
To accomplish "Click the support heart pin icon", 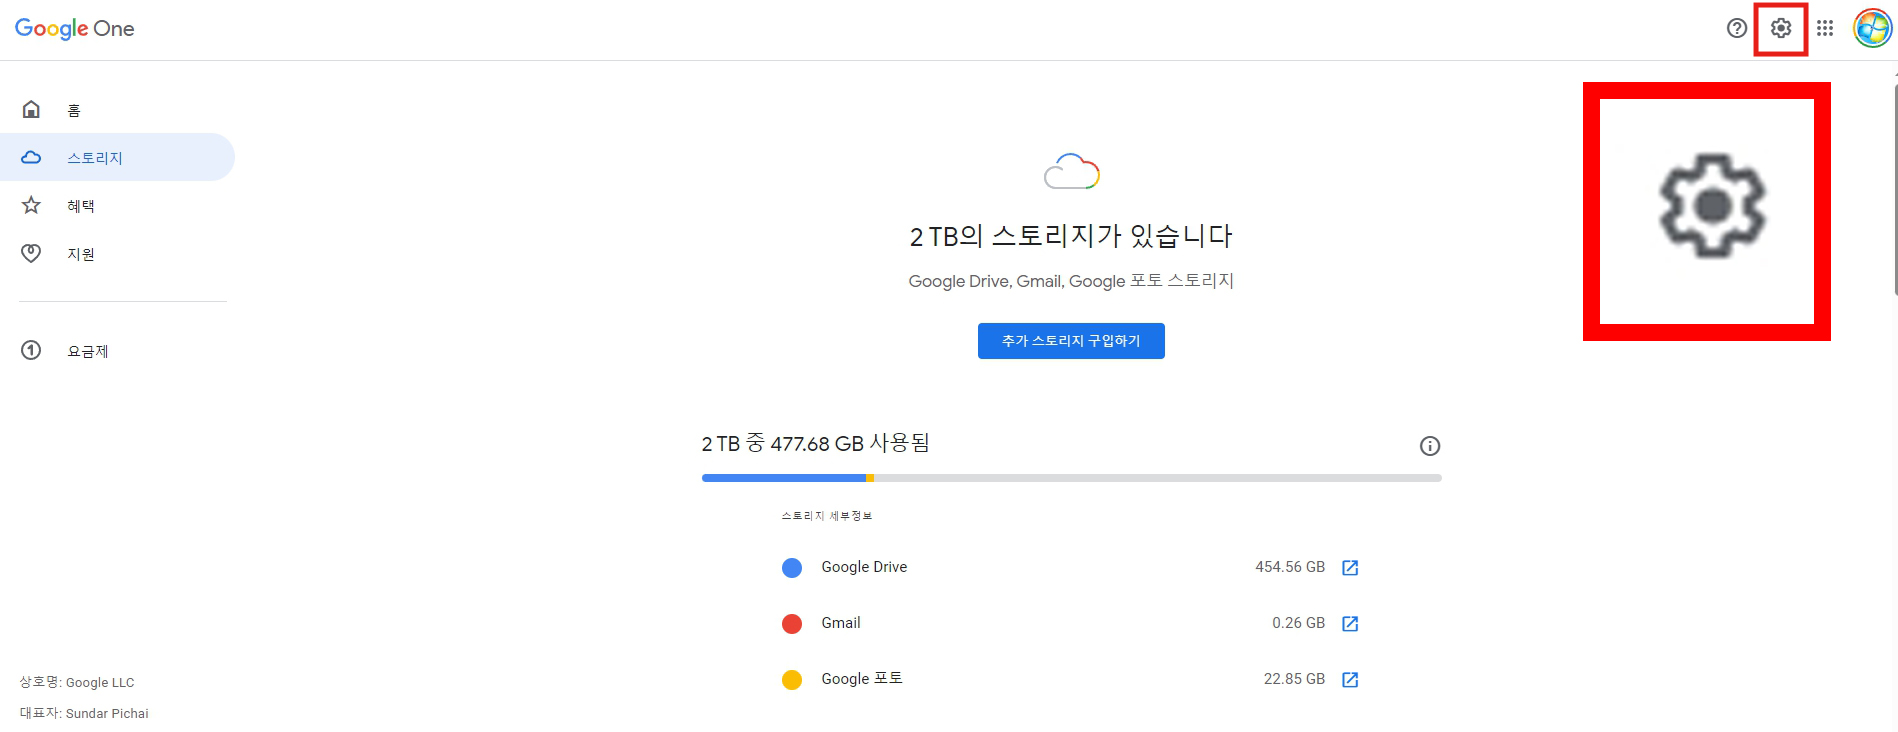I will coord(31,253).
